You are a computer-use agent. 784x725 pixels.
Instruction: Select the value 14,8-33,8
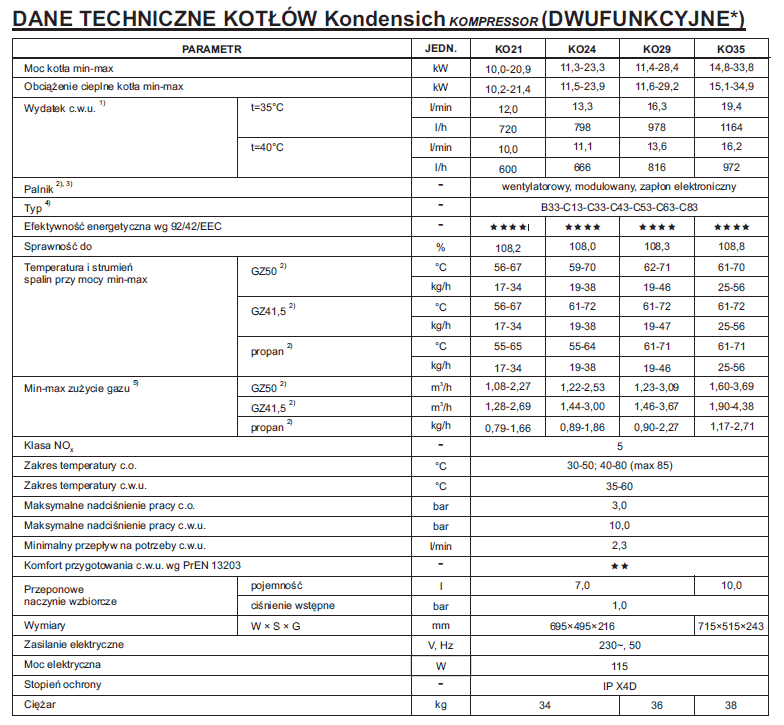click(x=731, y=68)
